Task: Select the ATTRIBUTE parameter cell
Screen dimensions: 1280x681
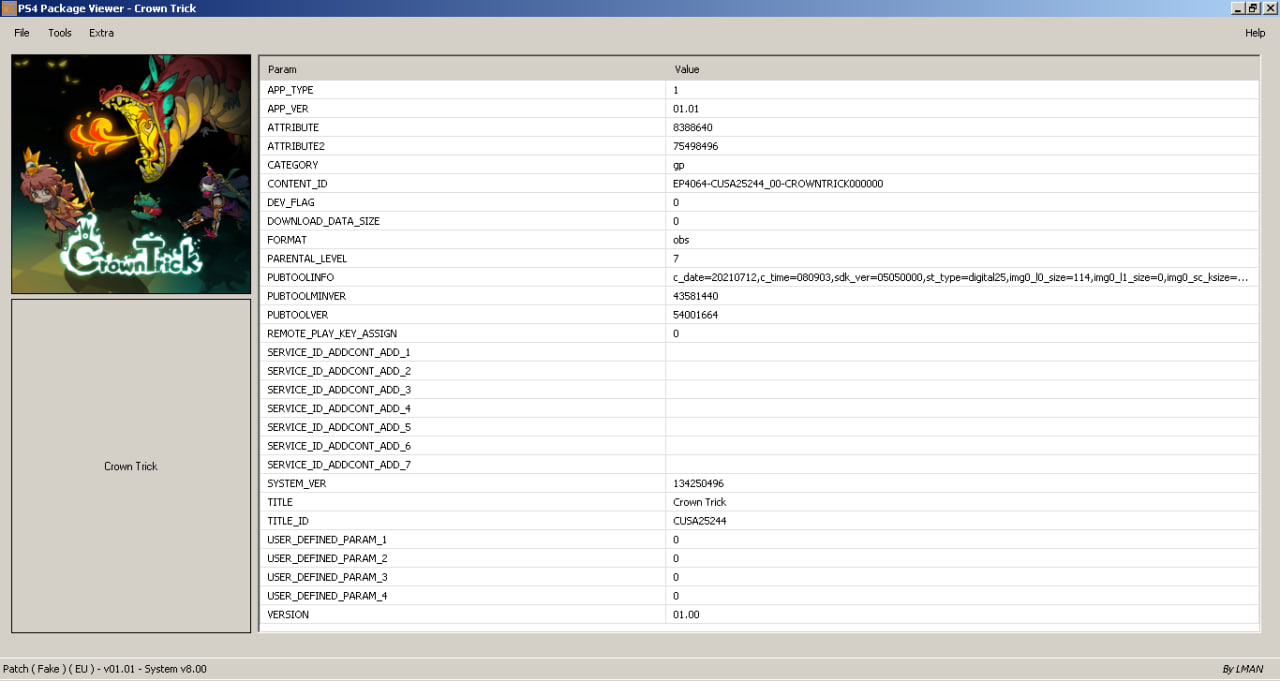Action: [462, 128]
